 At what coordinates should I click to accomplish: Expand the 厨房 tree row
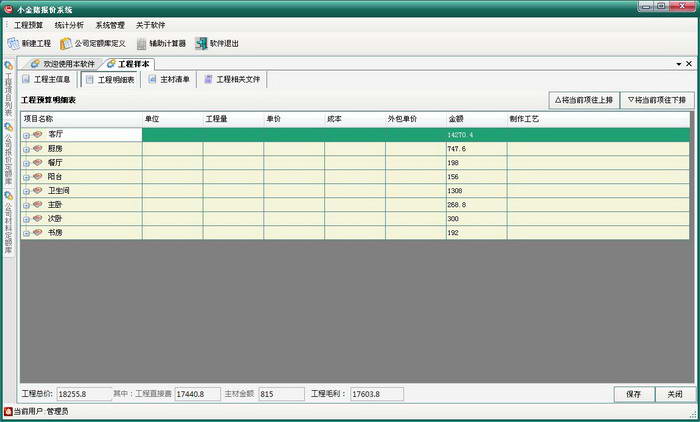click(26, 149)
